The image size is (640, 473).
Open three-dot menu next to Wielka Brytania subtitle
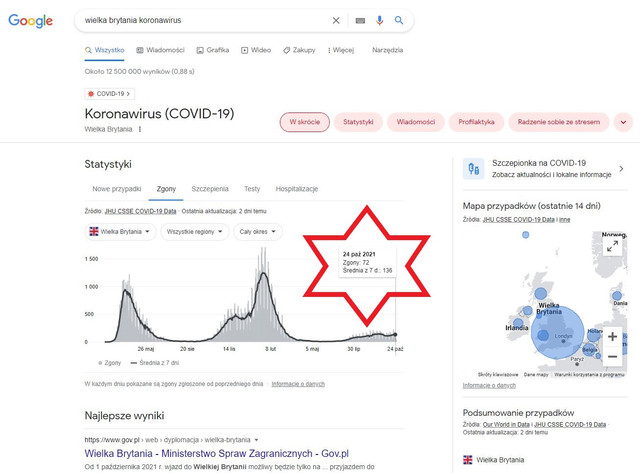pos(140,129)
